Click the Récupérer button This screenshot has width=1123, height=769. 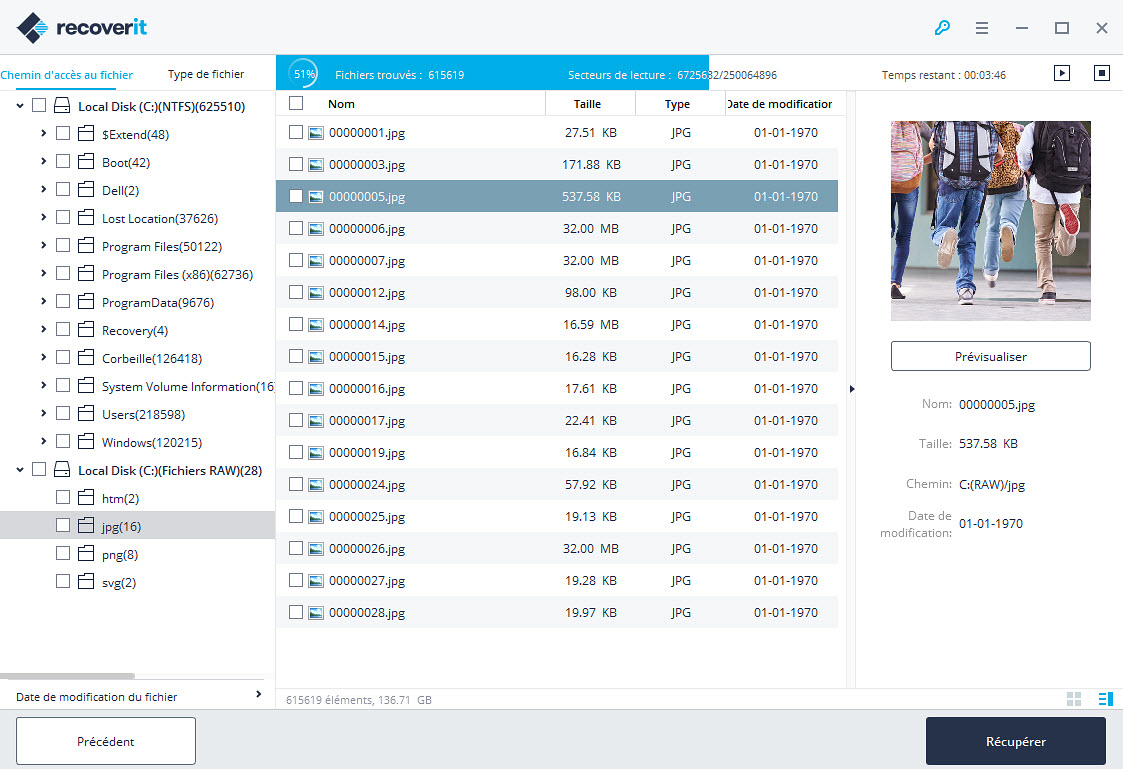[1016, 741]
